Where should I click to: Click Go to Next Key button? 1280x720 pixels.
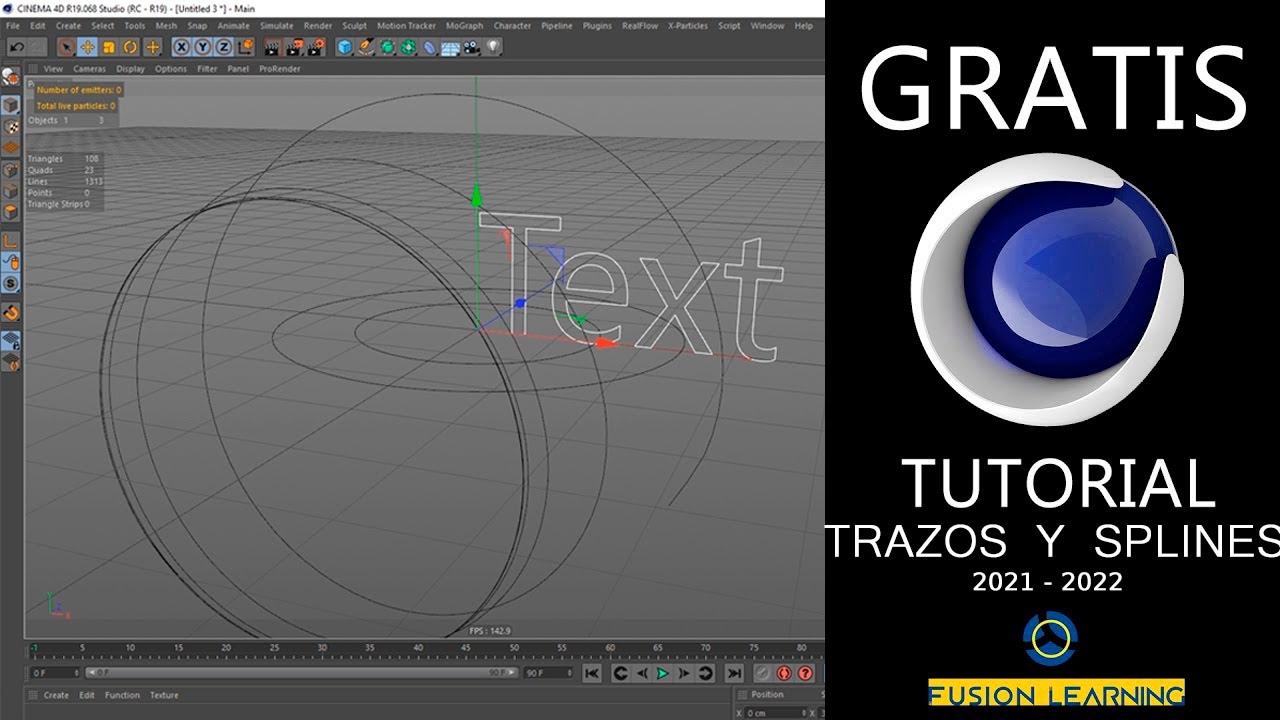click(705, 673)
